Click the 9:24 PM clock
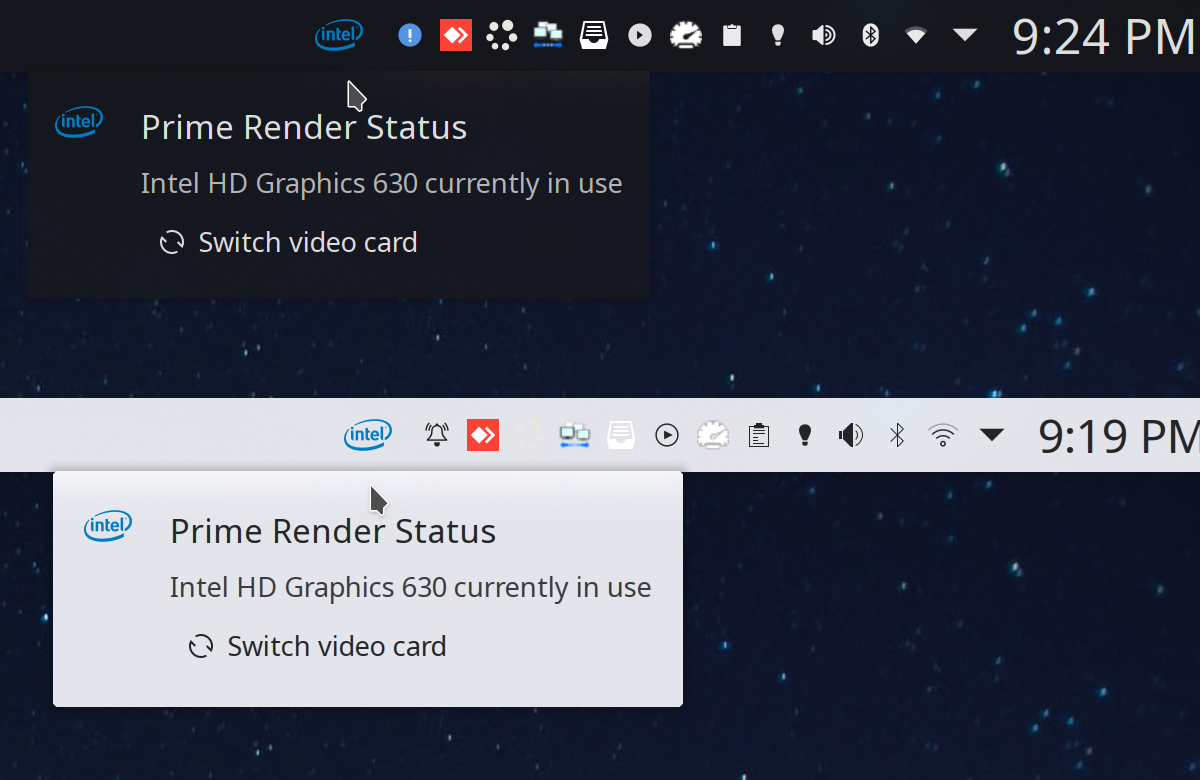This screenshot has width=1200, height=780. point(1105,36)
